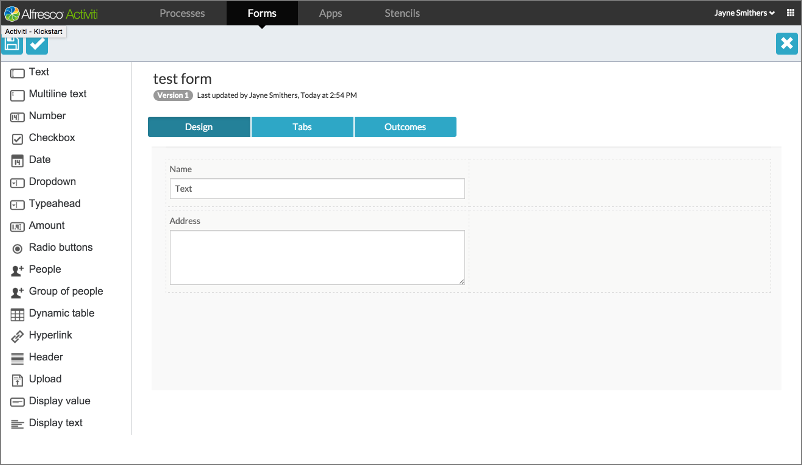Click into the Address multiline text area

[317, 257]
